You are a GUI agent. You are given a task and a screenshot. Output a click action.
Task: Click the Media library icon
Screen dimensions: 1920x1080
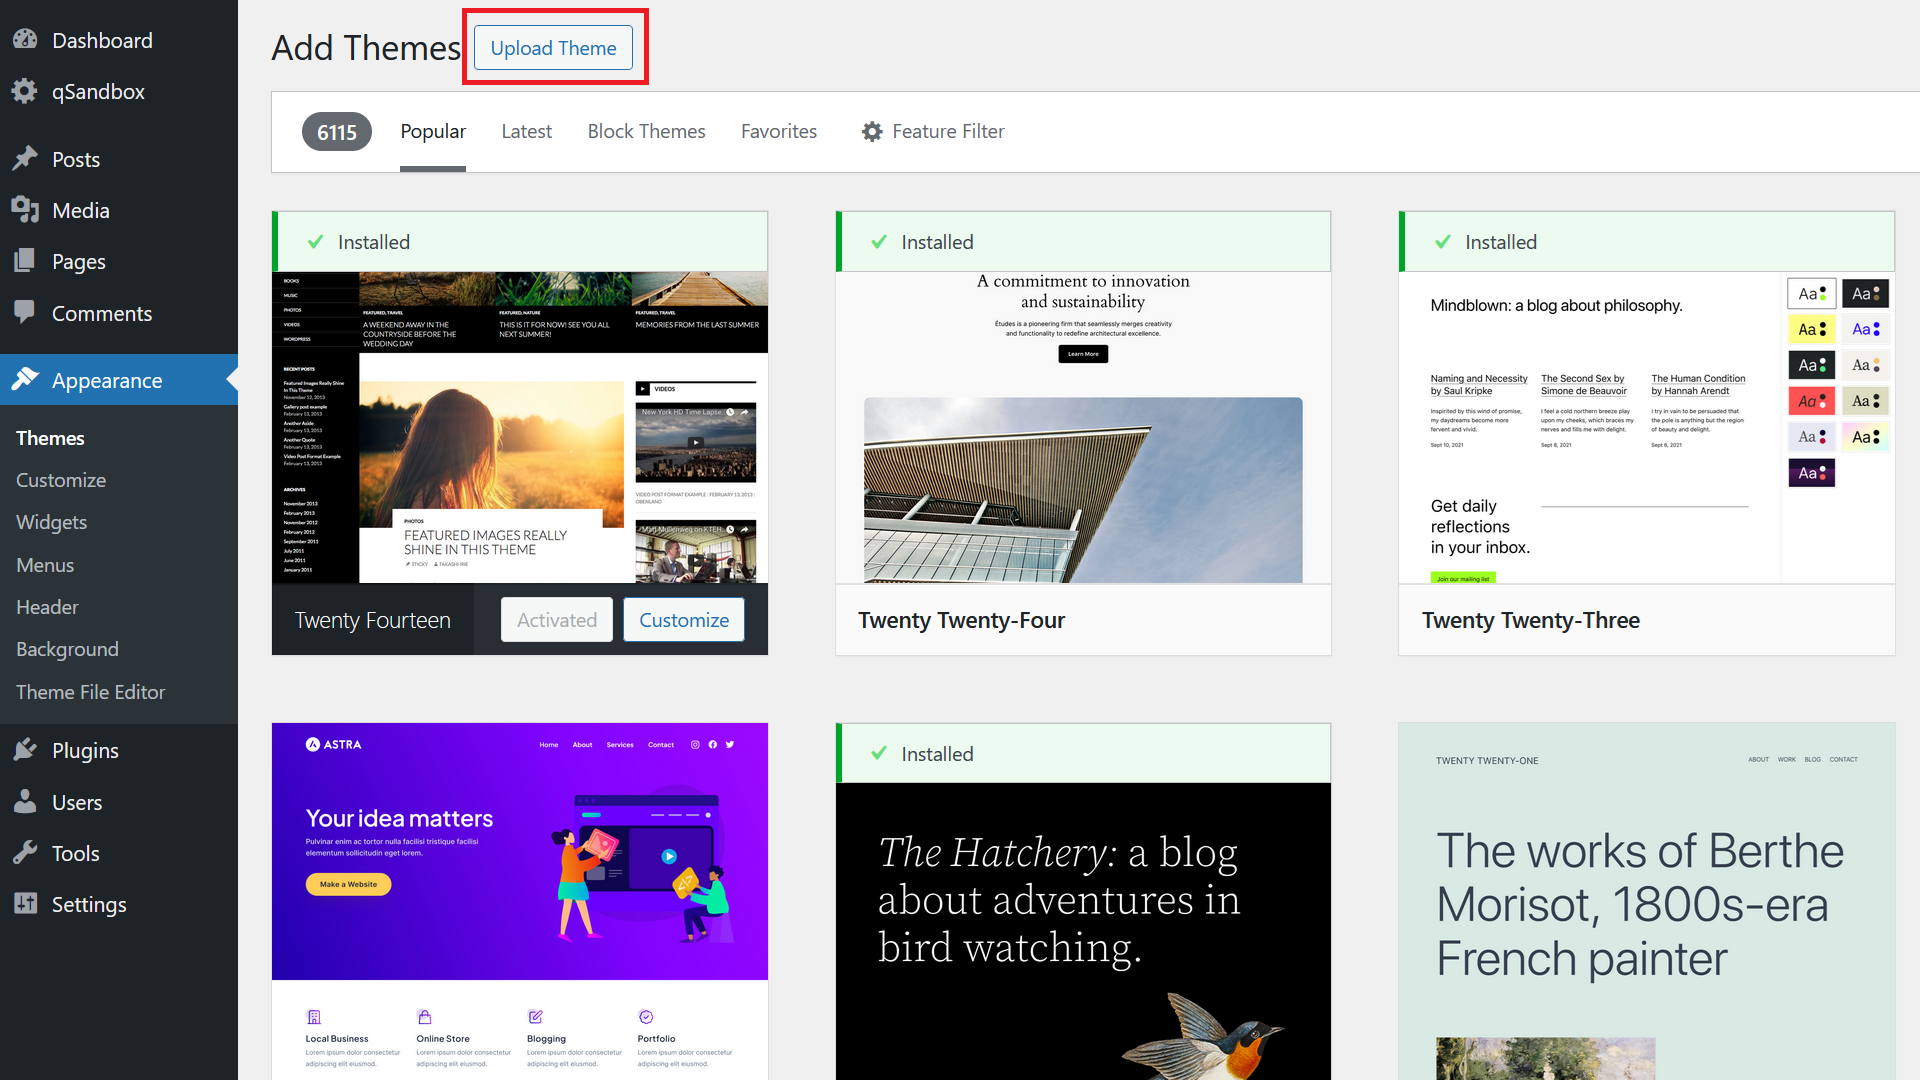[x=25, y=210]
